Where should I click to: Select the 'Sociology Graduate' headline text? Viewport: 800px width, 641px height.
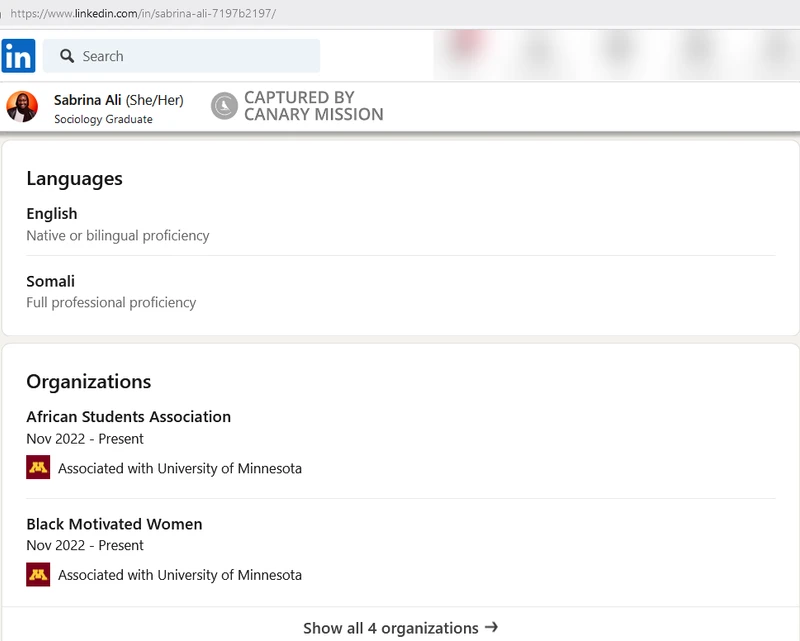[103, 119]
